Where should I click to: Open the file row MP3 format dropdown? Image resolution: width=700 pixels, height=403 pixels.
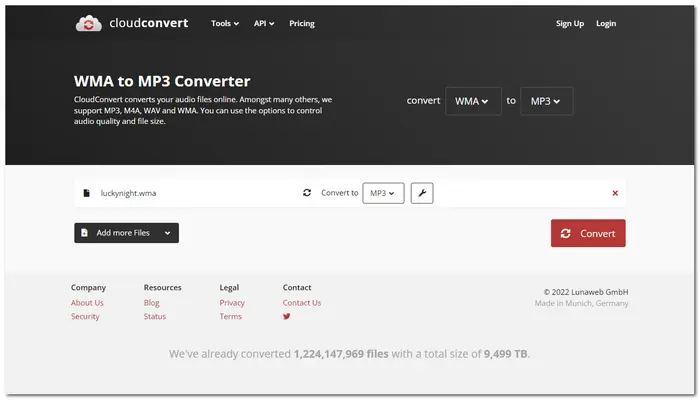tap(382, 193)
